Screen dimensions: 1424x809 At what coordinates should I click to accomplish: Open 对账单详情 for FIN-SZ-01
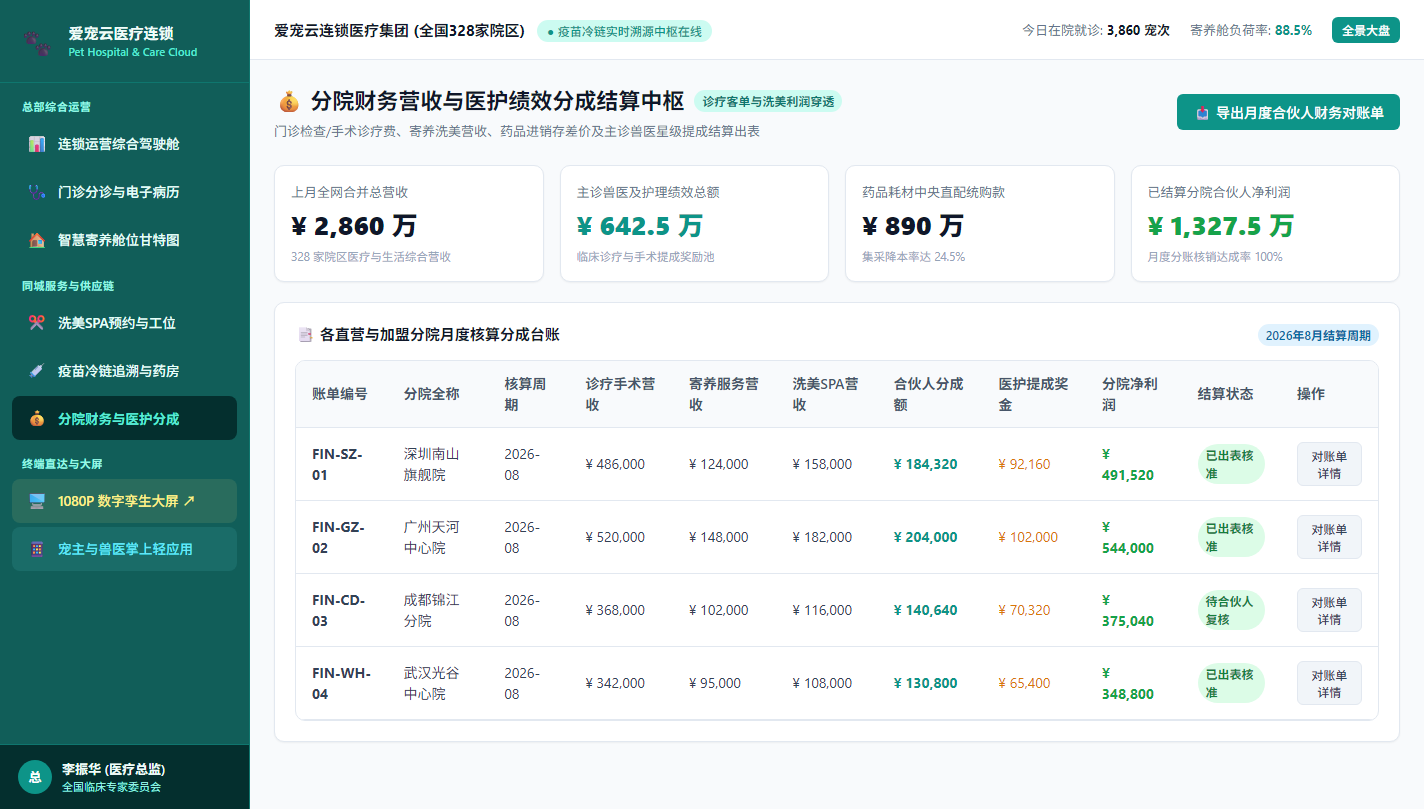[x=1329, y=464]
